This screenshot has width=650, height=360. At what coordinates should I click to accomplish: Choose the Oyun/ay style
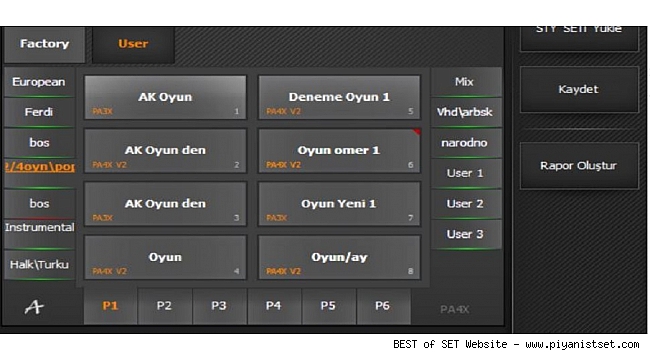coord(339,258)
